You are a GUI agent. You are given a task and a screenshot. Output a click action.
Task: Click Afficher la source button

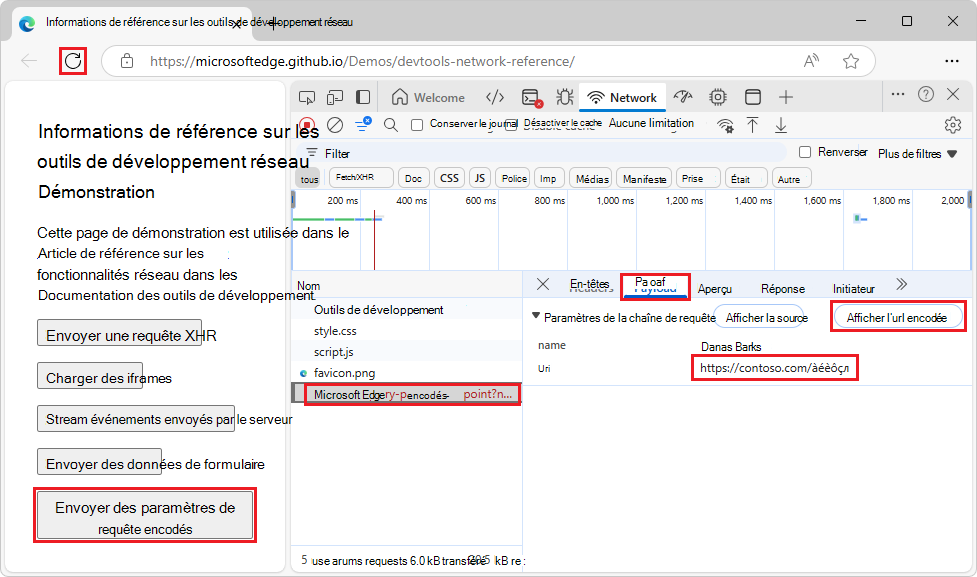pyautogui.click(x=760, y=318)
